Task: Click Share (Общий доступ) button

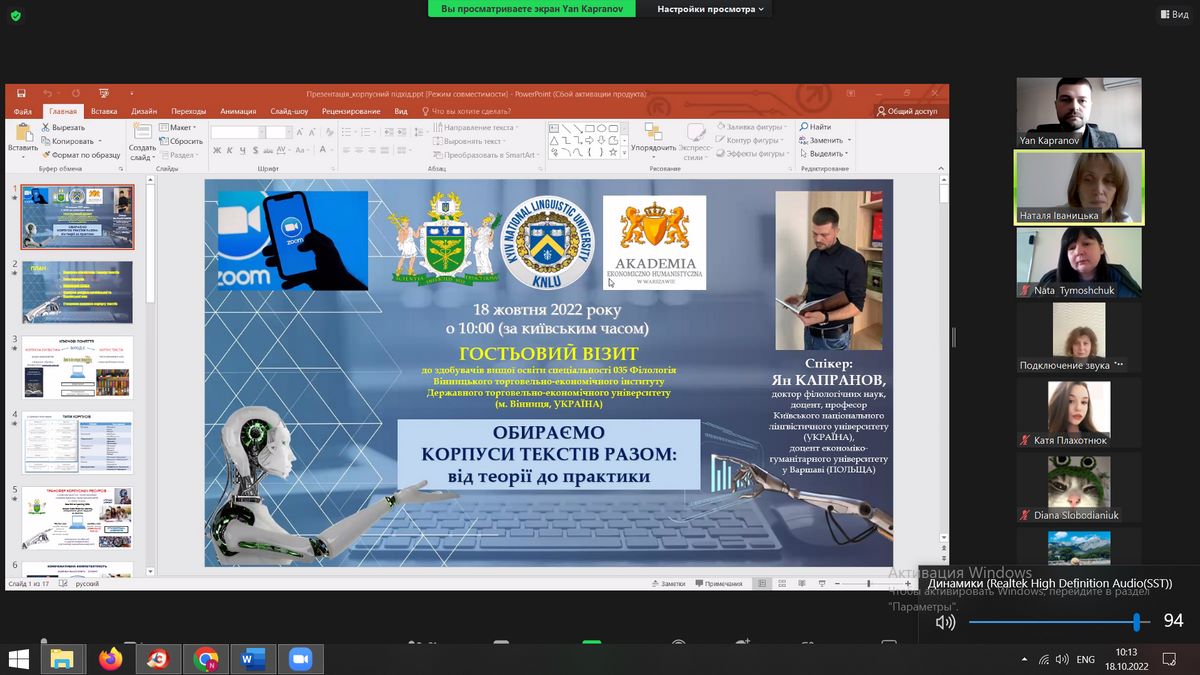Action: [x=906, y=111]
